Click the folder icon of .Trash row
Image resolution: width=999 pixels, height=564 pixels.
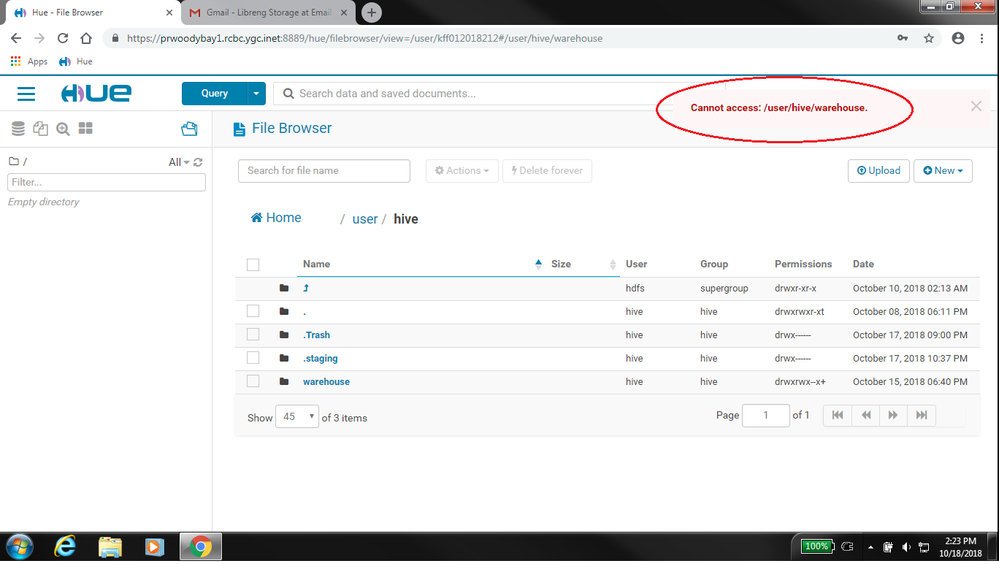click(x=284, y=335)
